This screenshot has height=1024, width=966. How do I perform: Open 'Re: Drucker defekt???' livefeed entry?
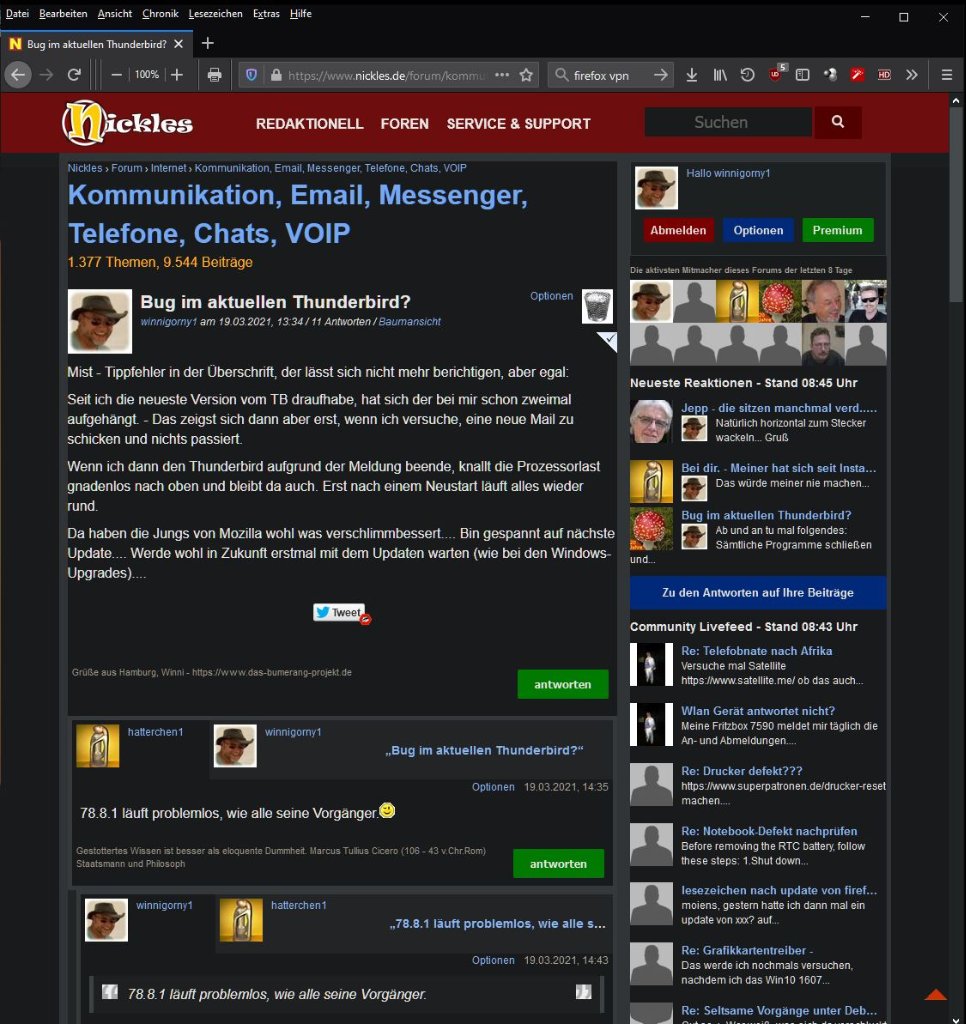click(741, 771)
